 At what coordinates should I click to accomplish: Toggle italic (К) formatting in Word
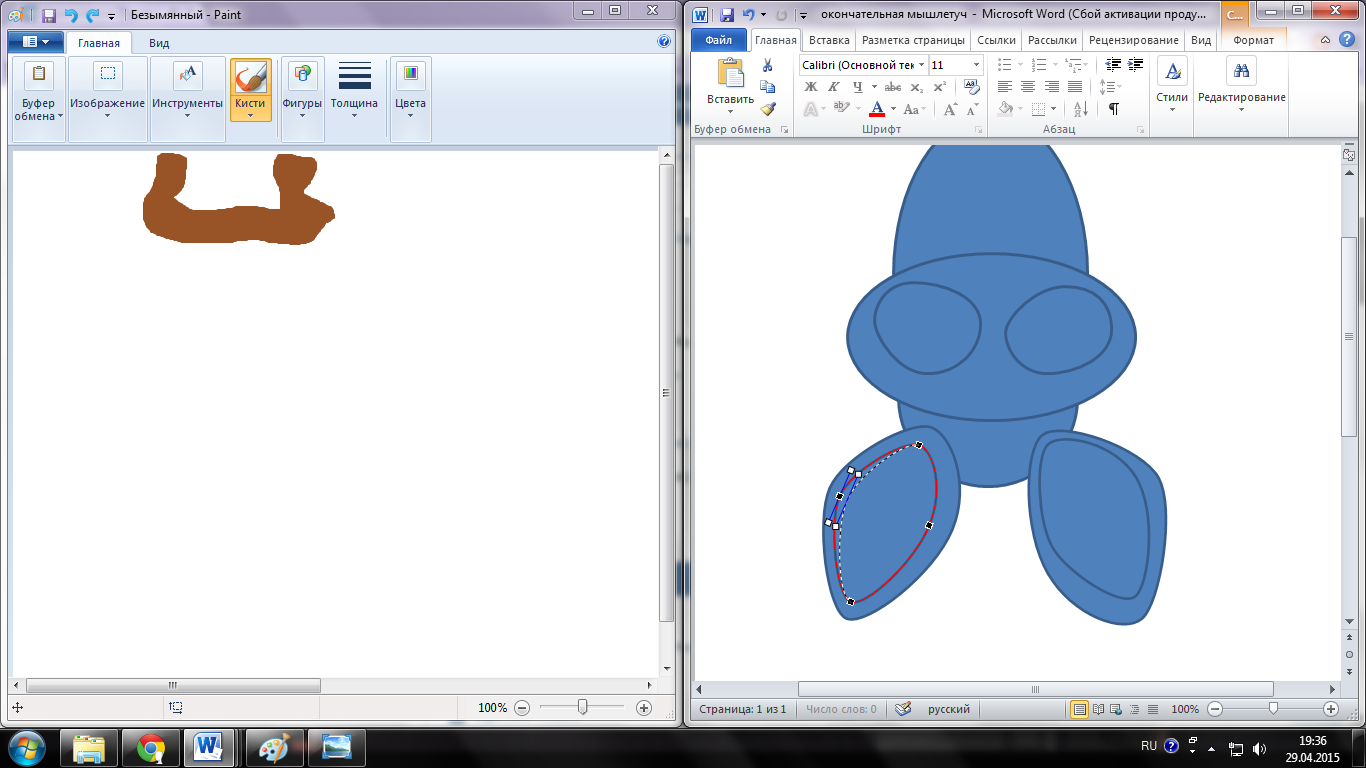pos(835,87)
